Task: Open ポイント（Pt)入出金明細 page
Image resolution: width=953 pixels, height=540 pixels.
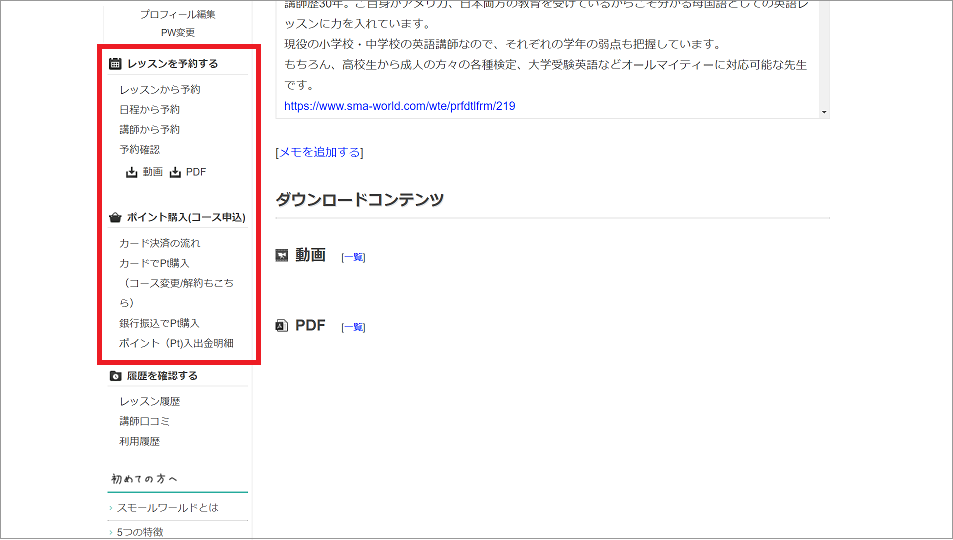Action: point(176,344)
